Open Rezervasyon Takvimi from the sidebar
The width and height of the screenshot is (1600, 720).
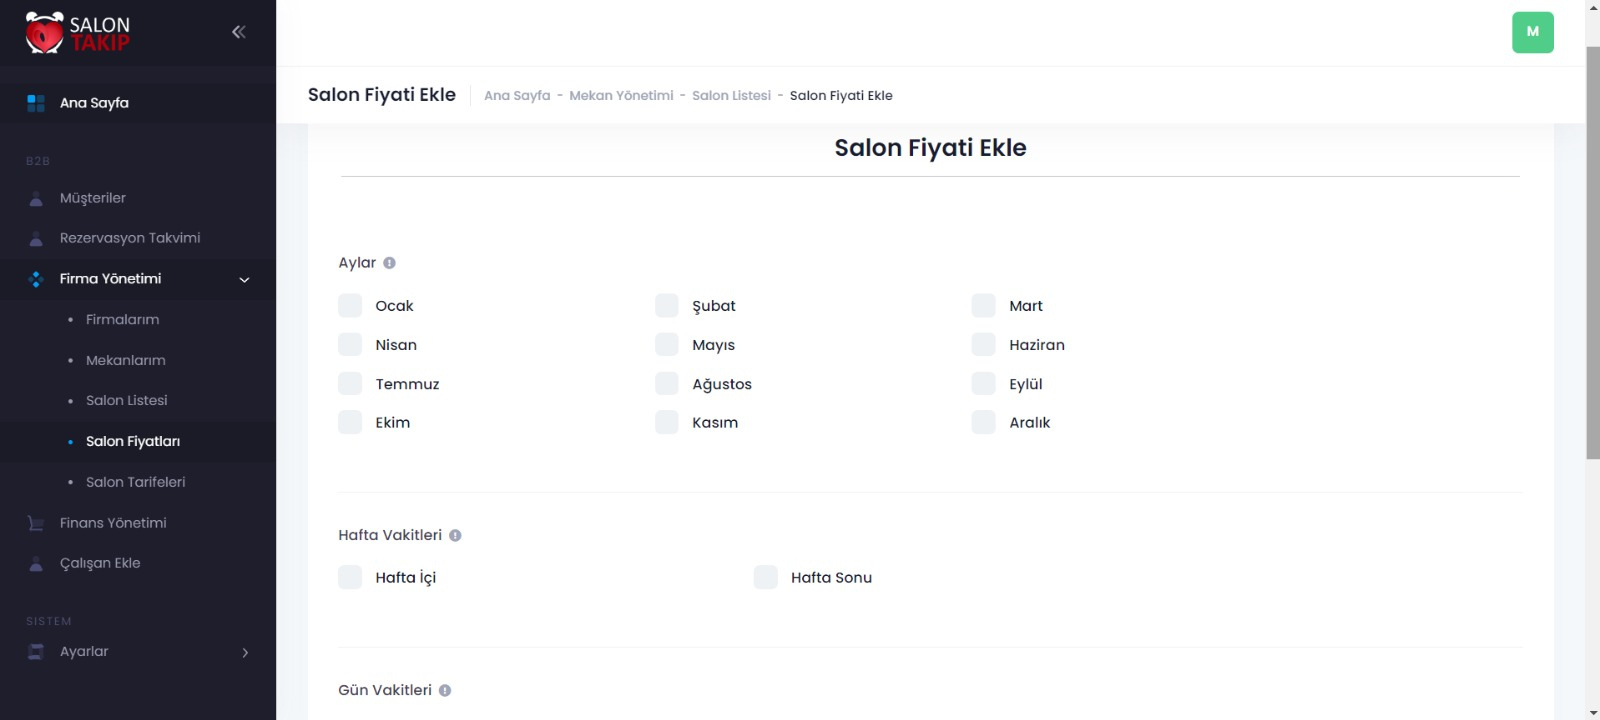point(130,238)
